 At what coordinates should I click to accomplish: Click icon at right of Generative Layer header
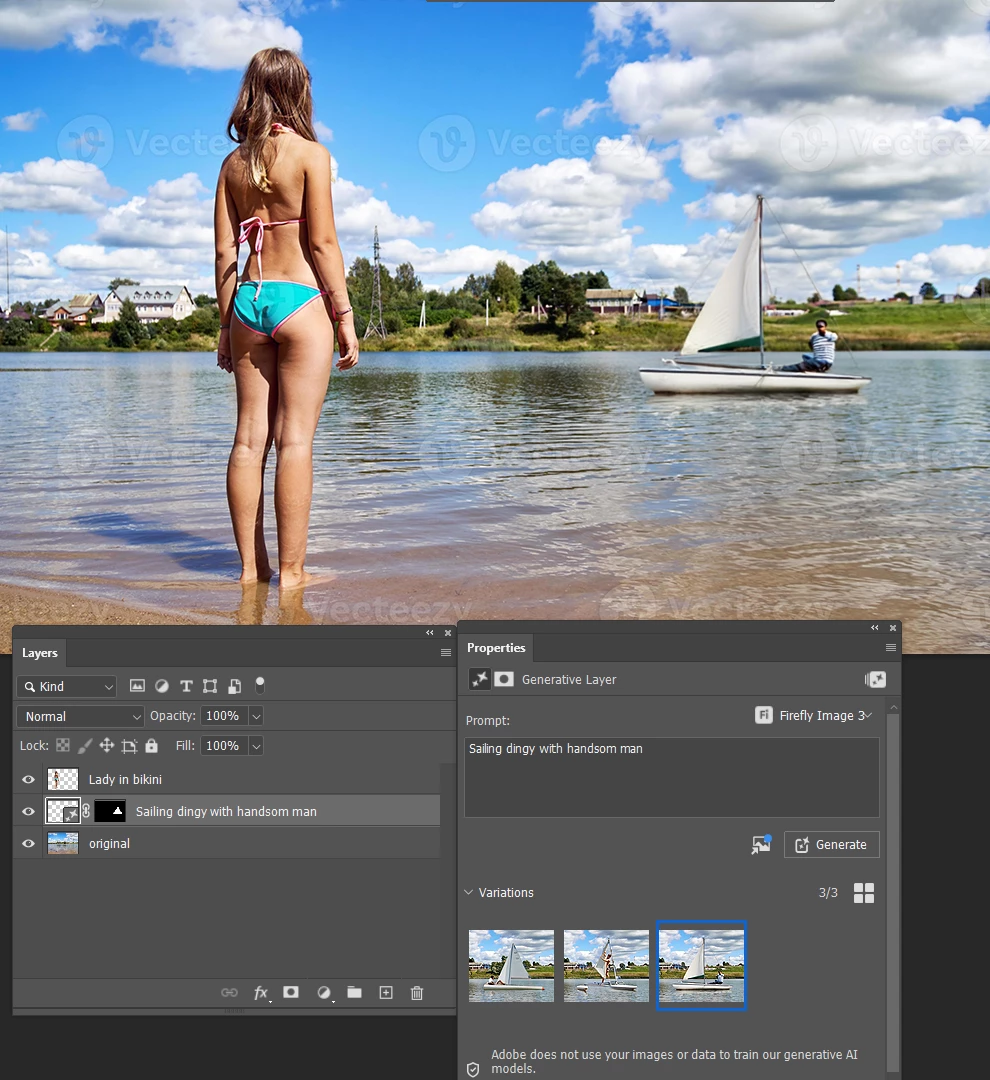(875, 680)
